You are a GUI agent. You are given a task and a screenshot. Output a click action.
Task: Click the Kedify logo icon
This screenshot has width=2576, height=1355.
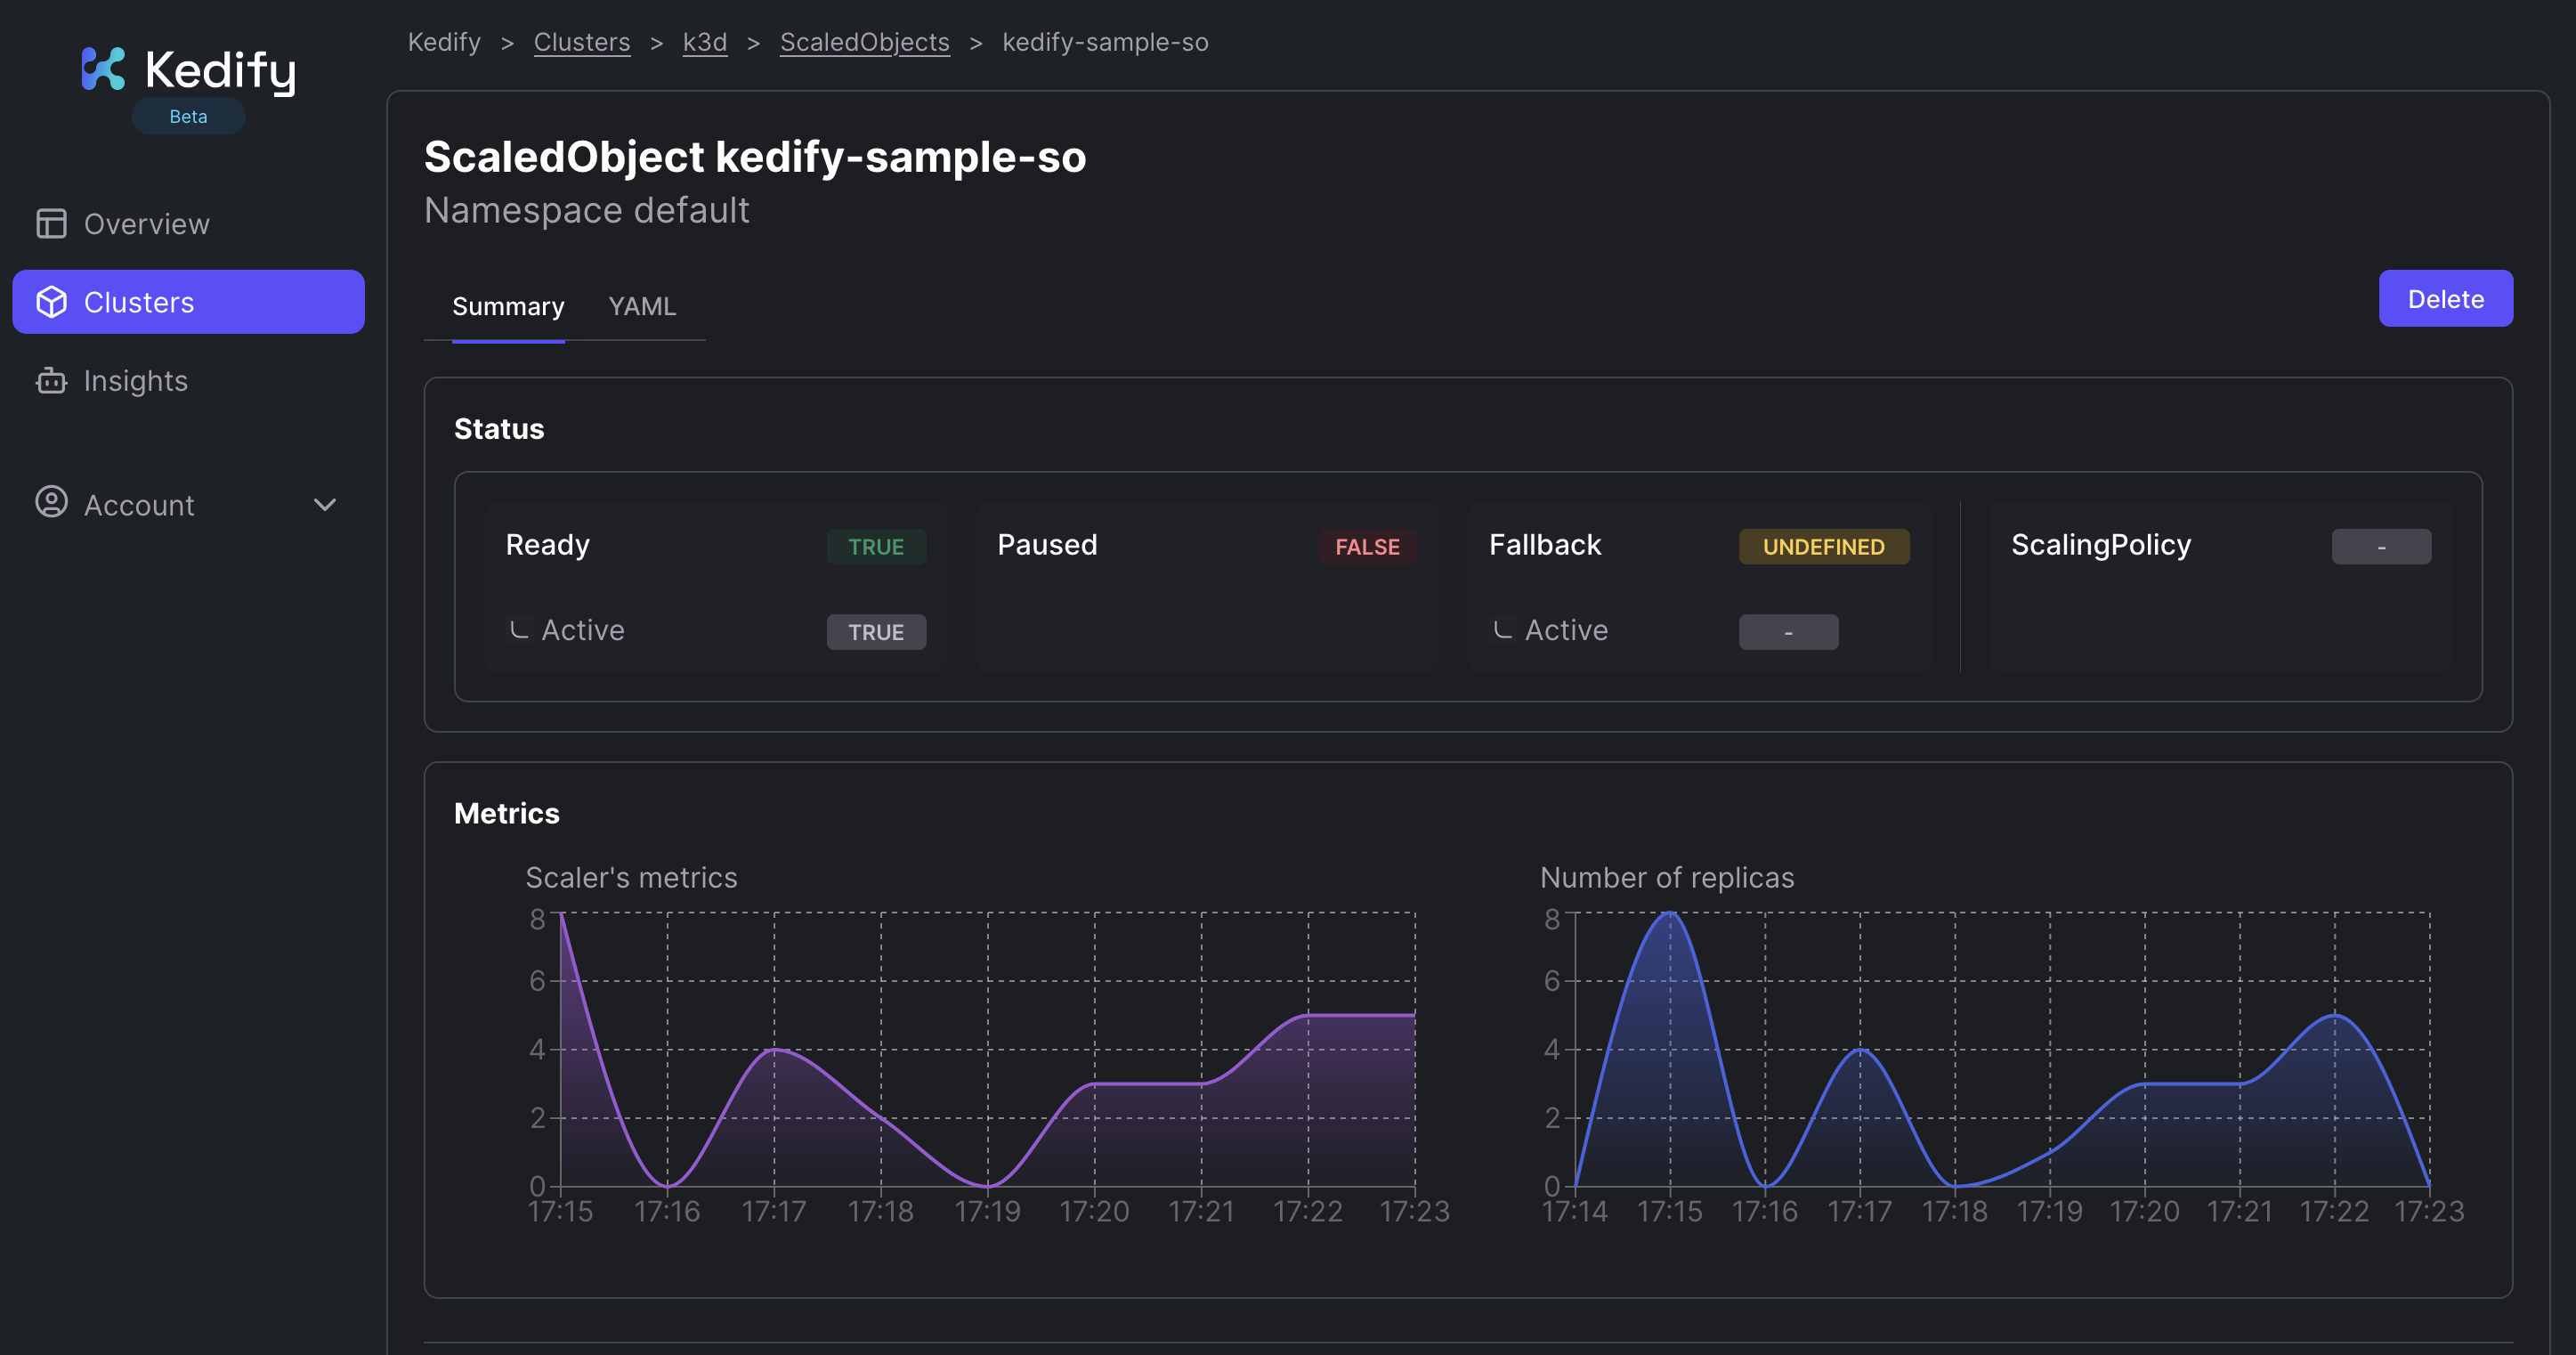click(103, 68)
